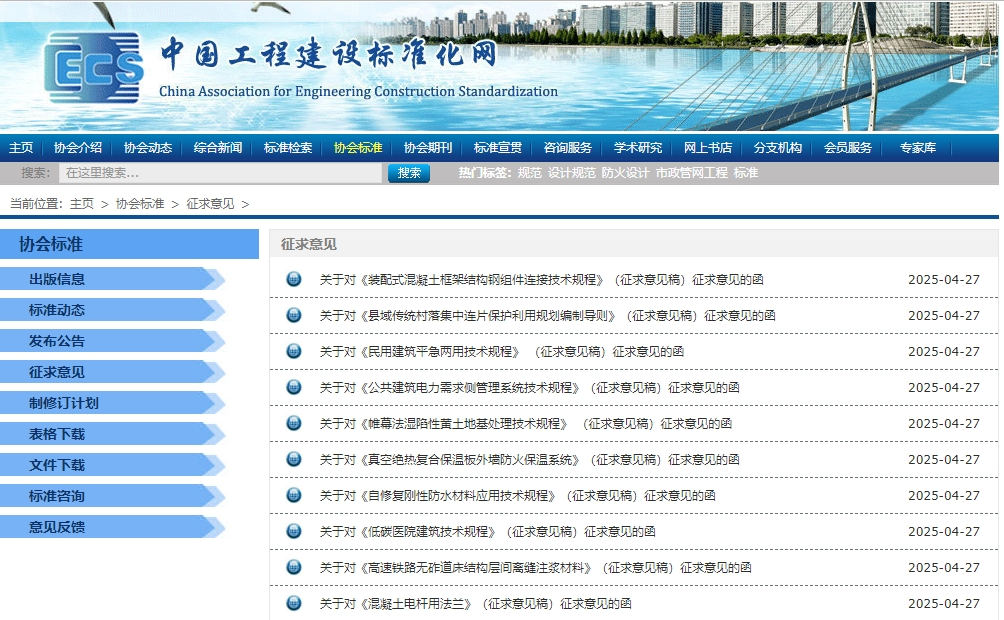
Task: Select 专家库 in the top navigation
Action: click(917, 148)
